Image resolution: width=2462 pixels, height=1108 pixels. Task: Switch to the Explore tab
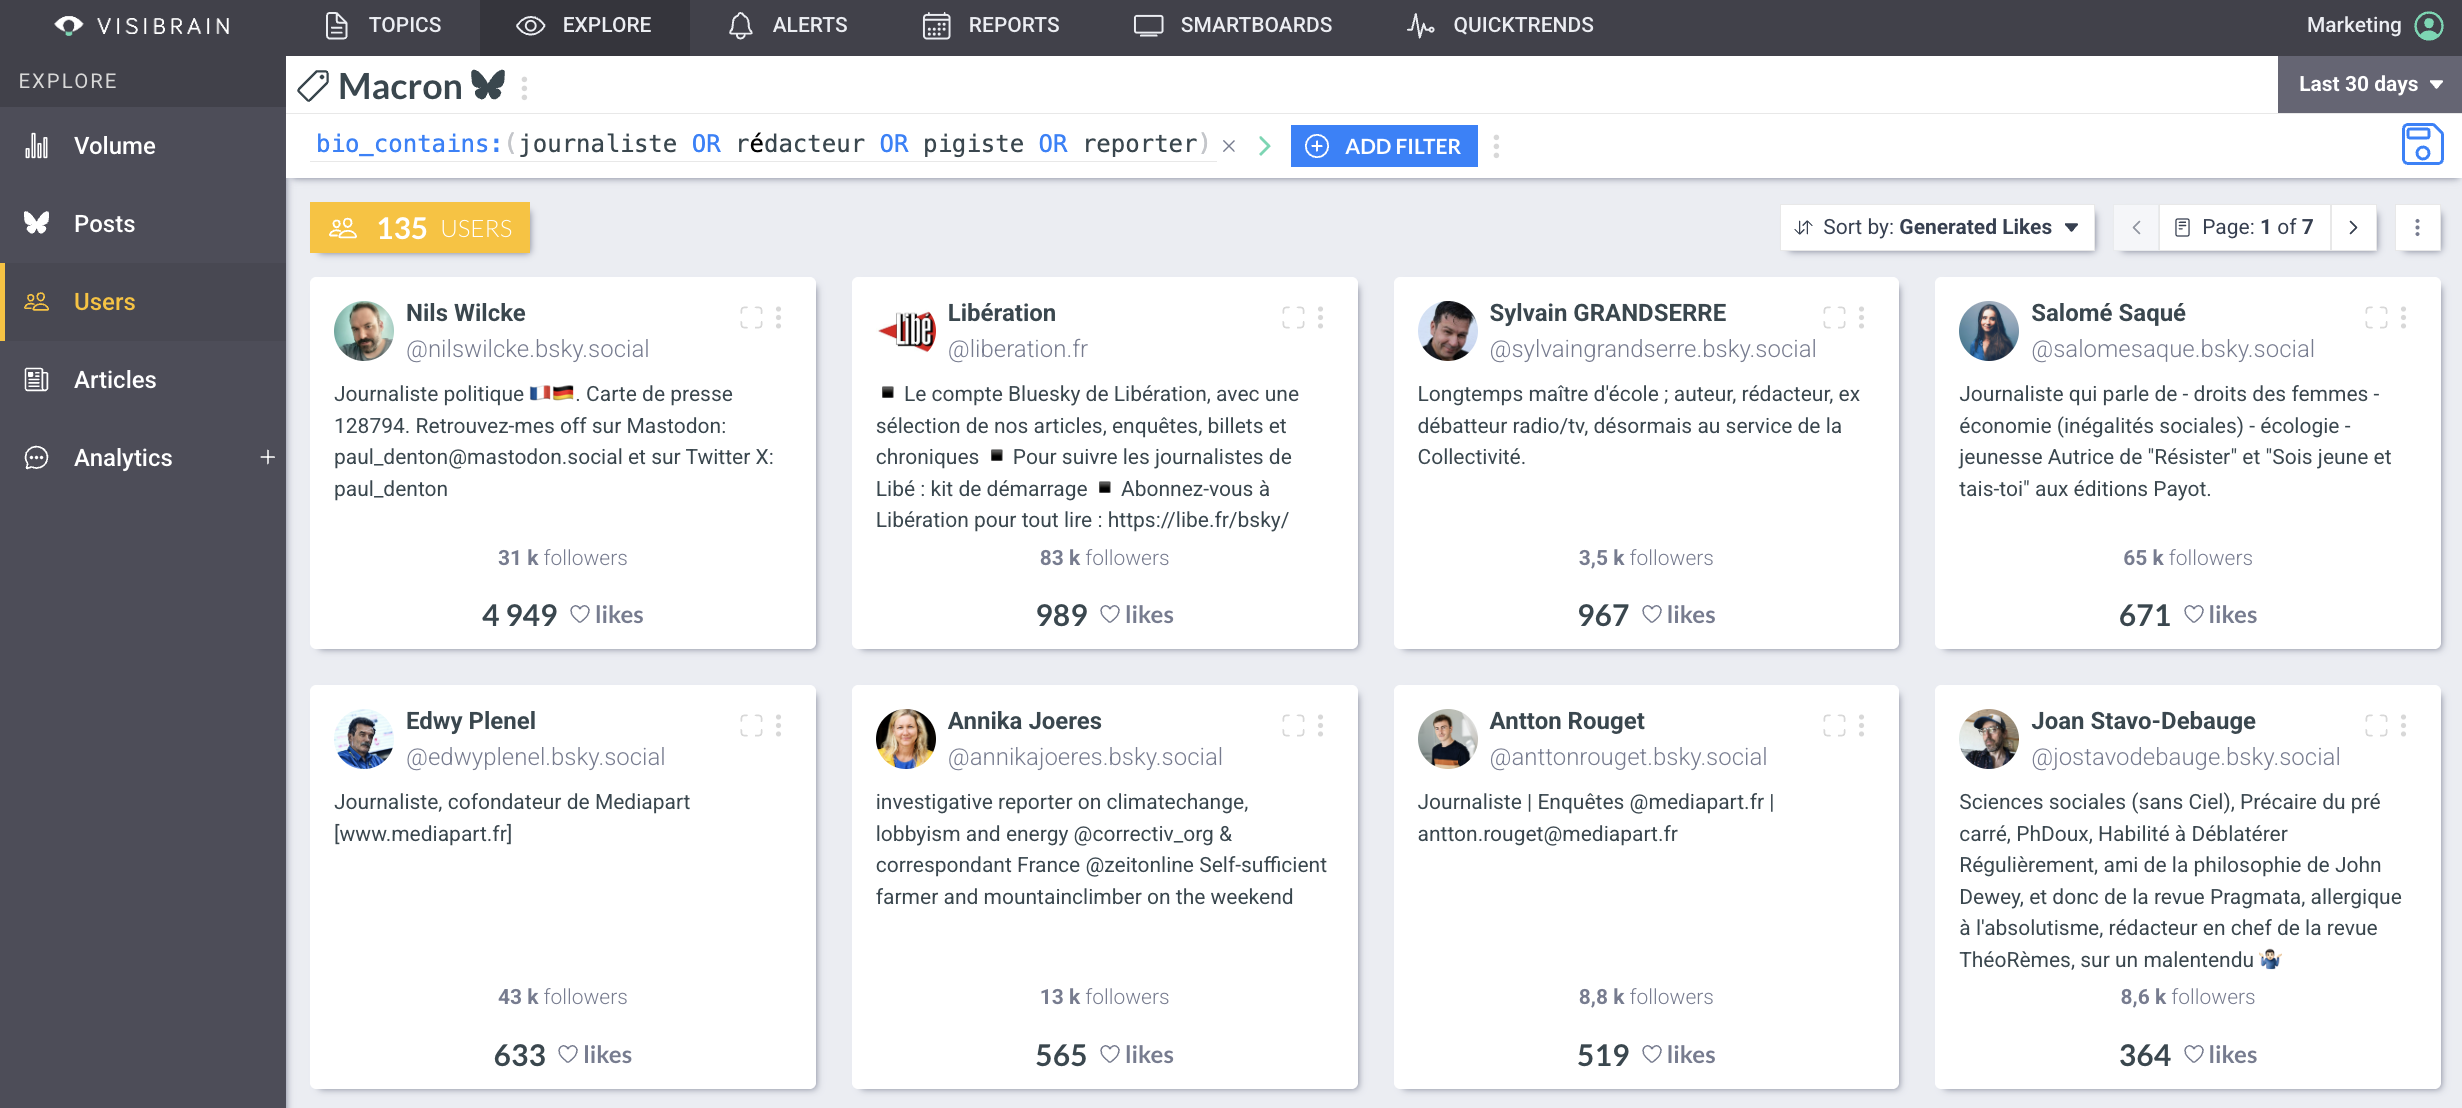[x=584, y=25]
